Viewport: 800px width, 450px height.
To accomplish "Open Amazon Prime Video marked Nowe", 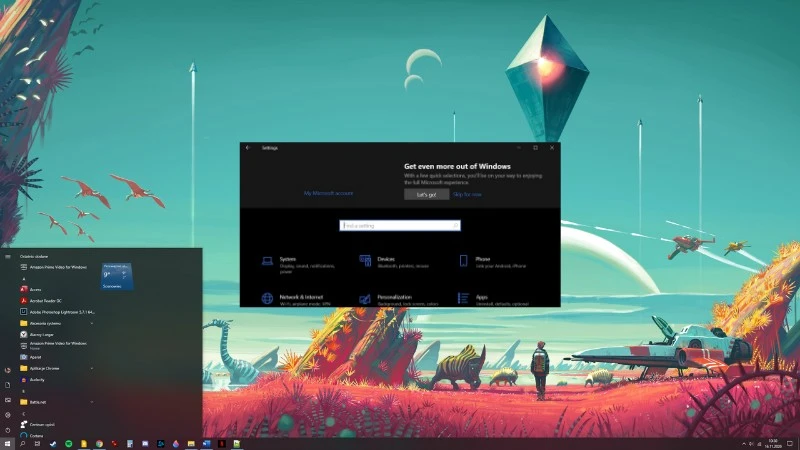I will [56, 345].
